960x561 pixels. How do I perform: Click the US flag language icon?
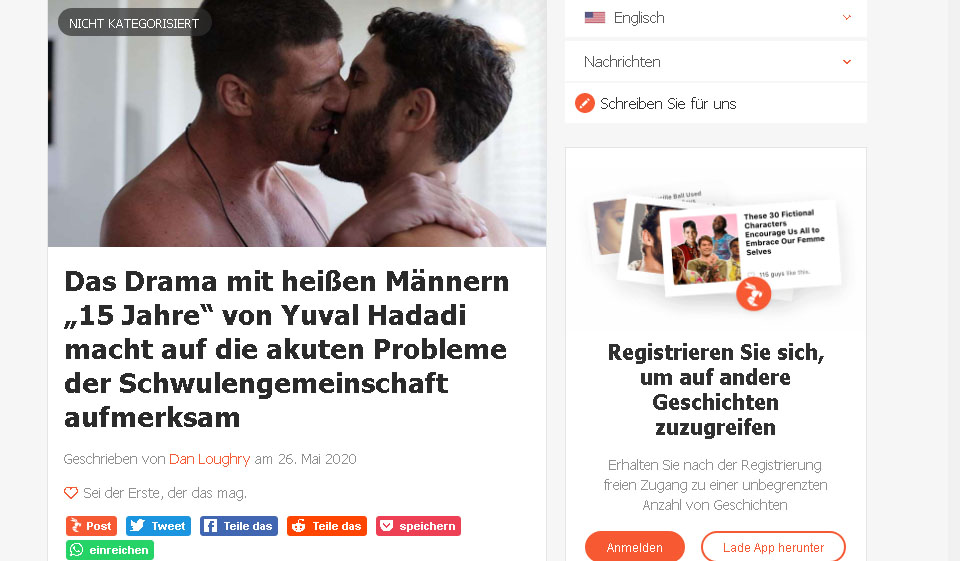click(594, 18)
